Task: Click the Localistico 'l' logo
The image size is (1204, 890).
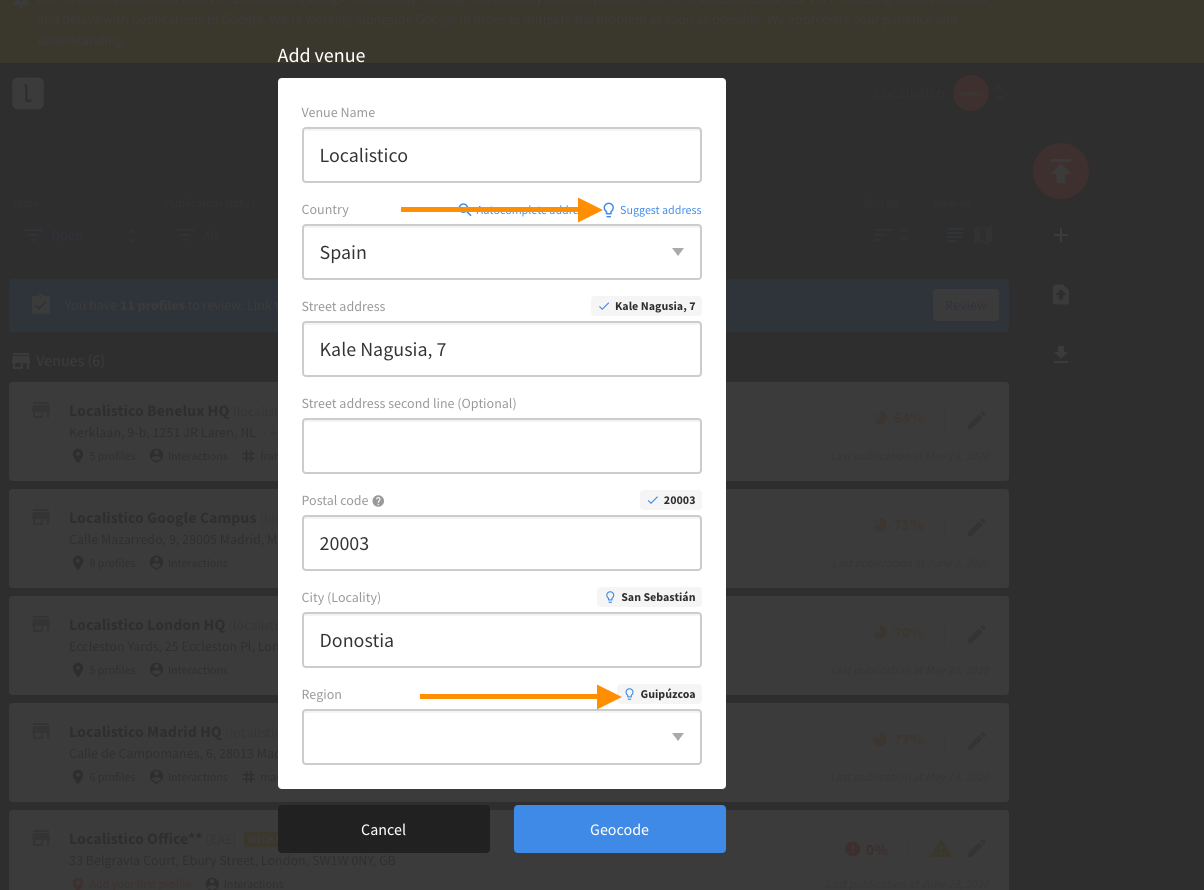Action: tap(28, 94)
